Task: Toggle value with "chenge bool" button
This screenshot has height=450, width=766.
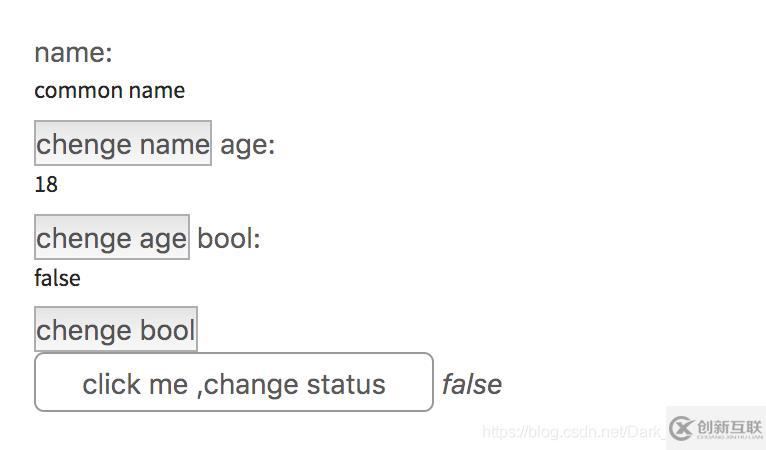Action: (116, 329)
